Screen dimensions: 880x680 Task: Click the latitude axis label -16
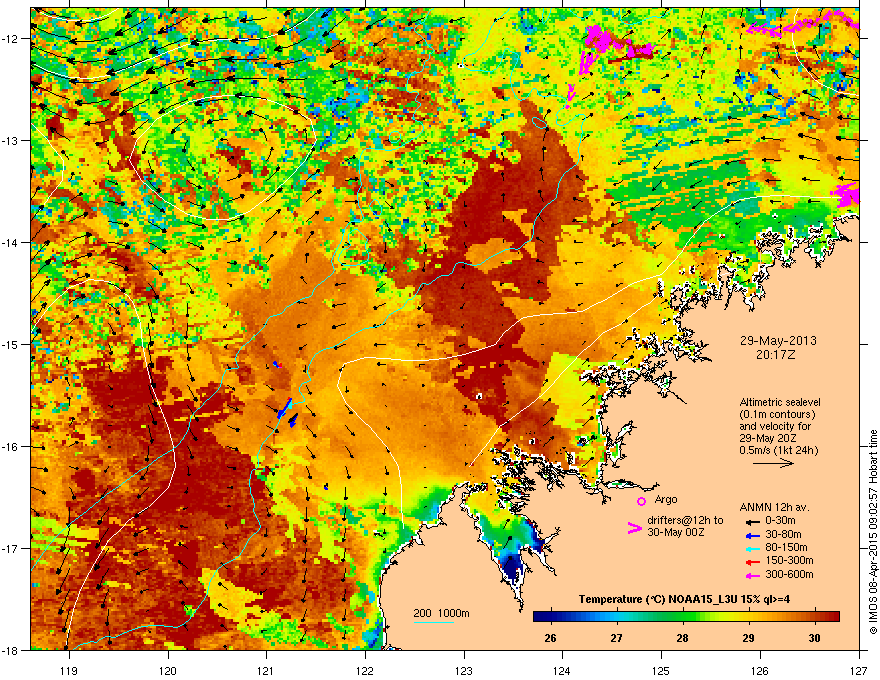(11, 447)
